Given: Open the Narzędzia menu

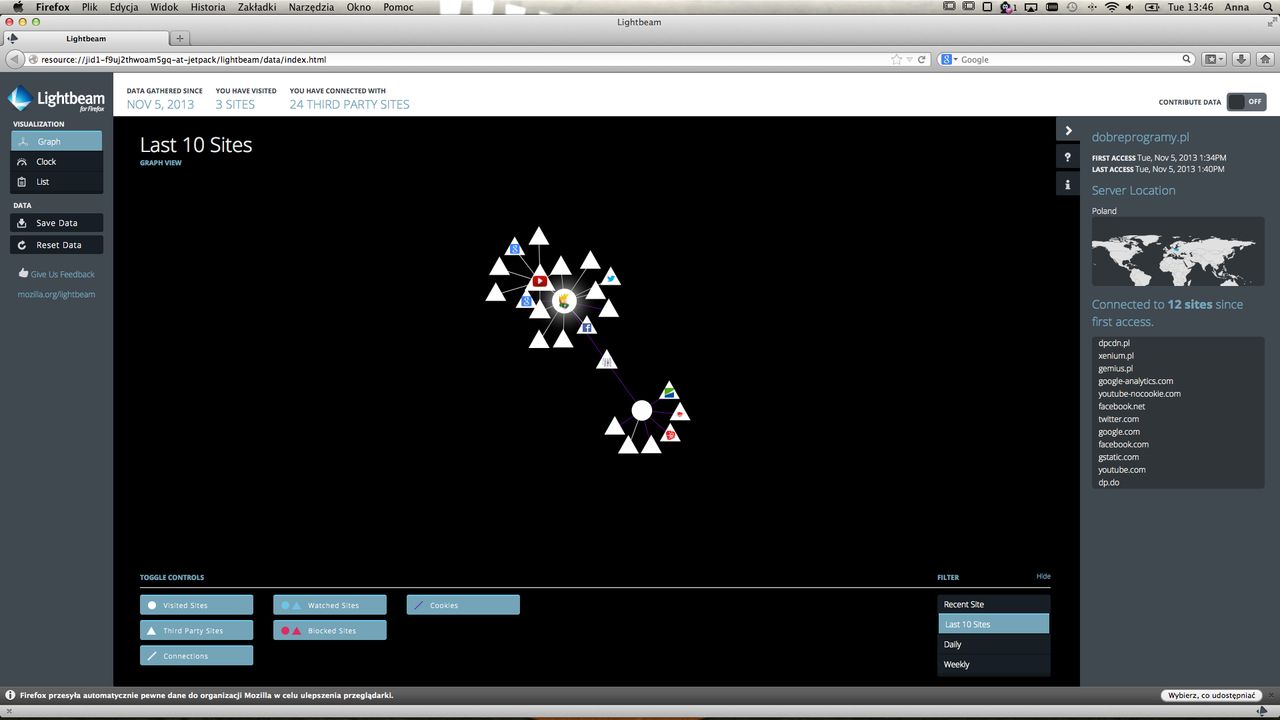Looking at the screenshot, I should pyautogui.click(x=311, y=7).
